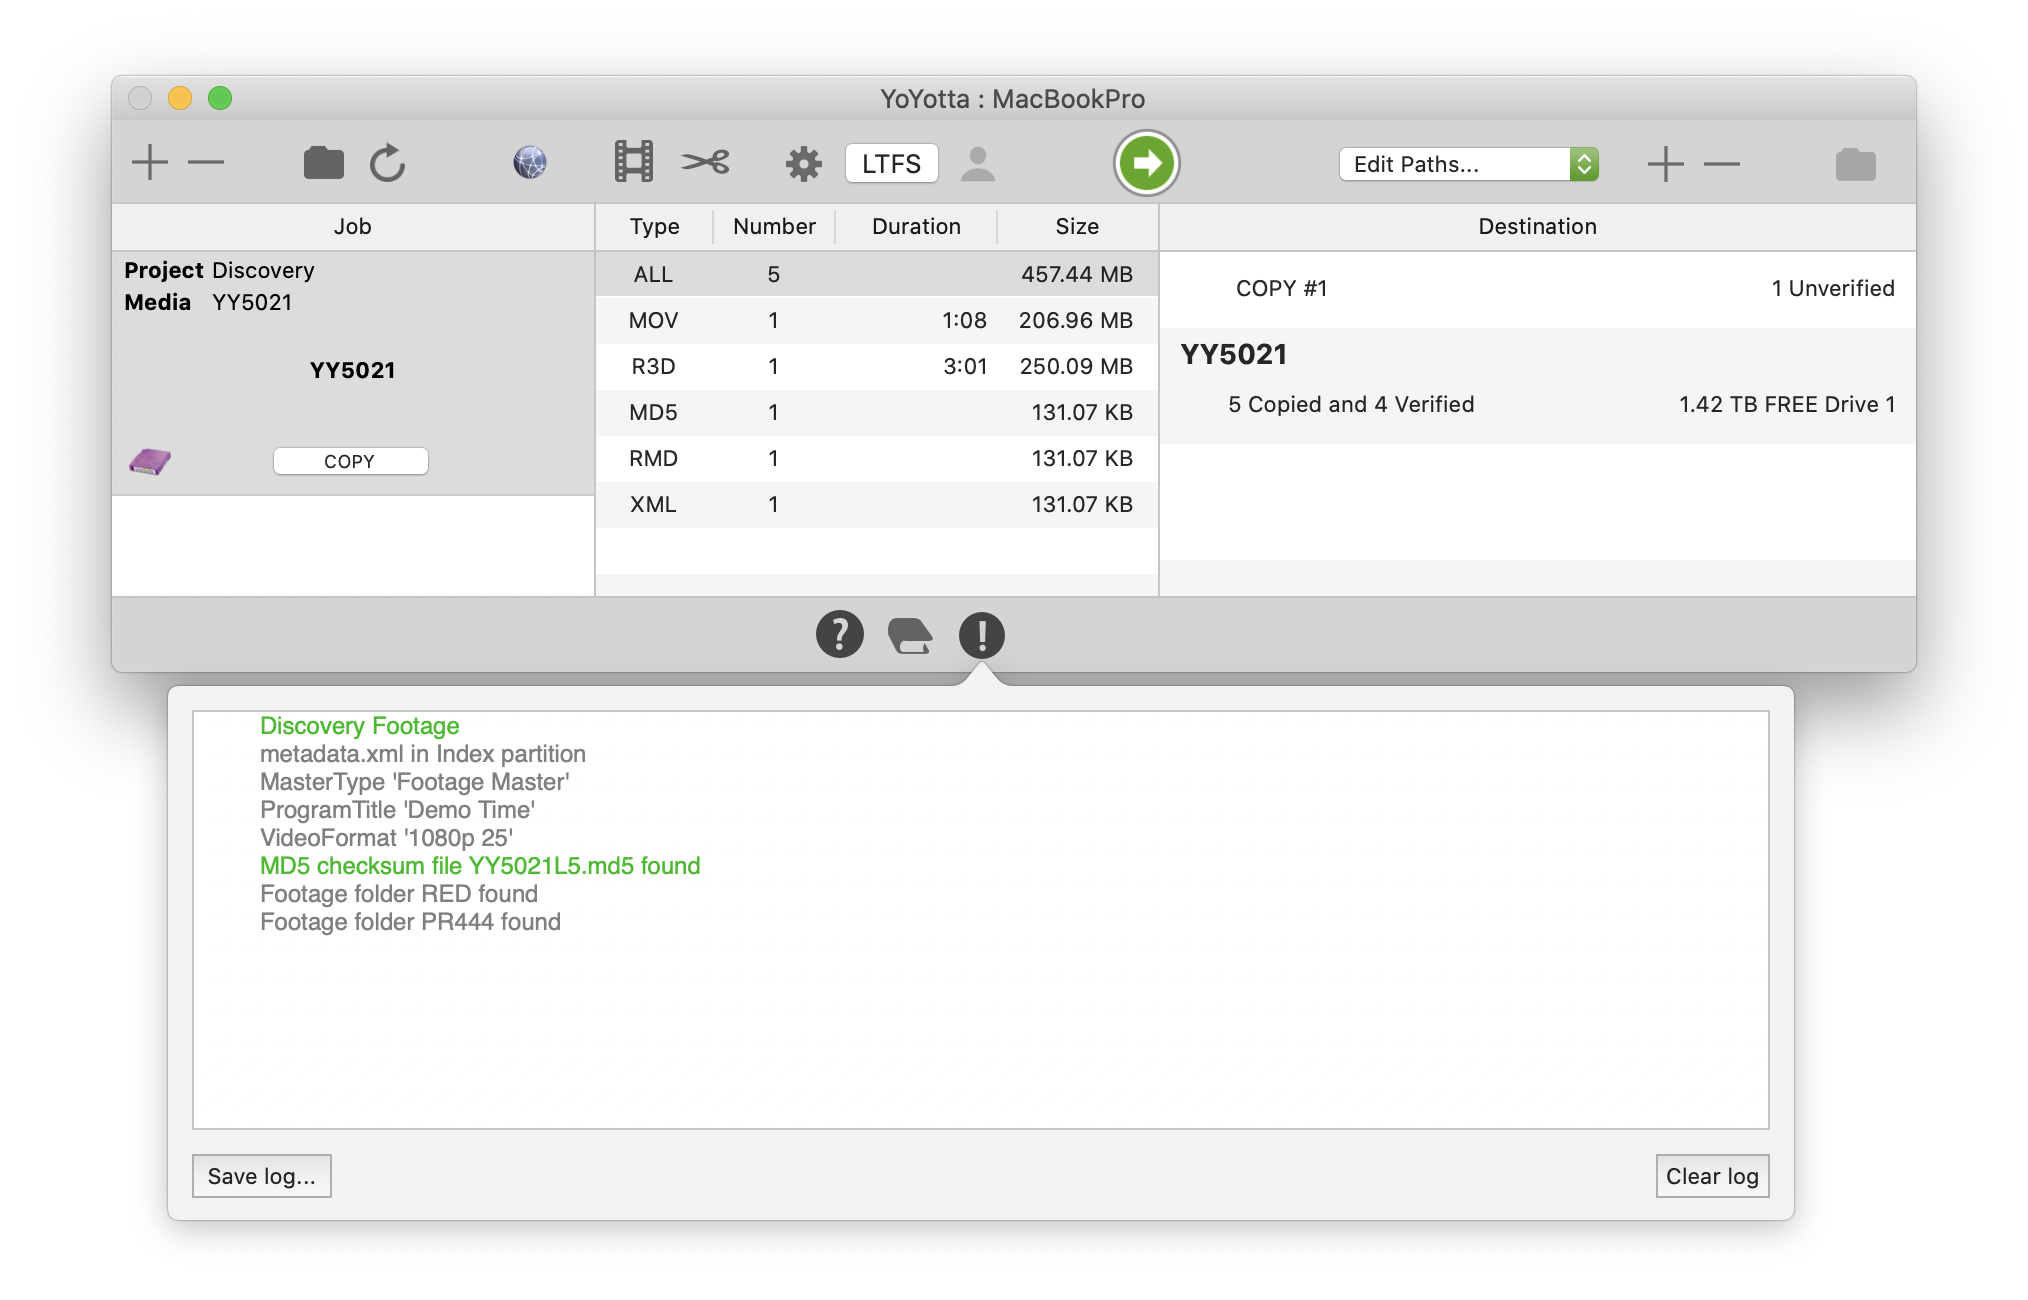
Task: Click the remove job minus icon
Action: [x=206, y=162]
